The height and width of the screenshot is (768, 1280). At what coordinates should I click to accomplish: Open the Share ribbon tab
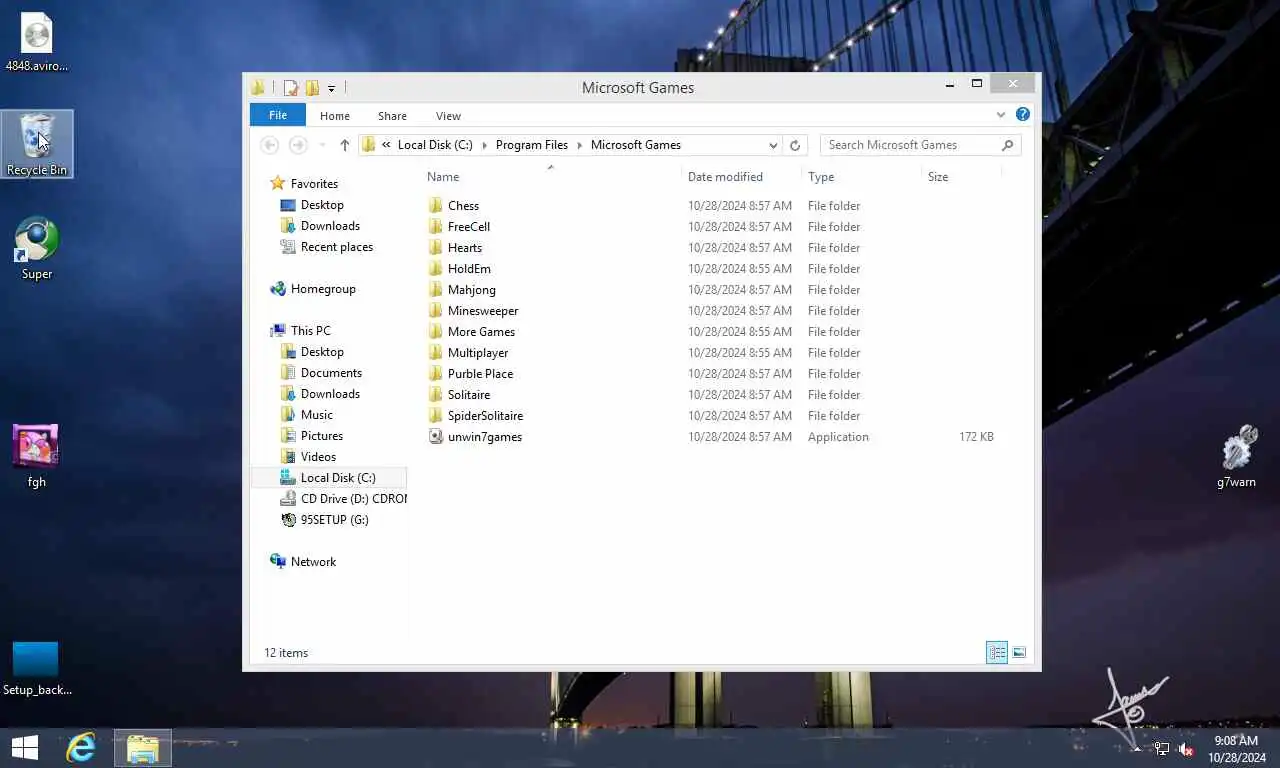(x=392, y=116)
